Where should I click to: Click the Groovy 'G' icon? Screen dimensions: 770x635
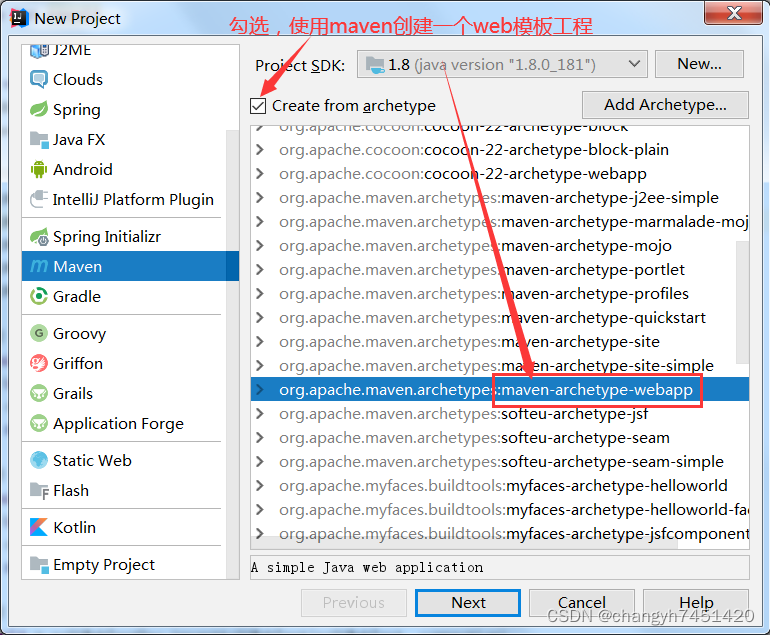coord(39,333)
